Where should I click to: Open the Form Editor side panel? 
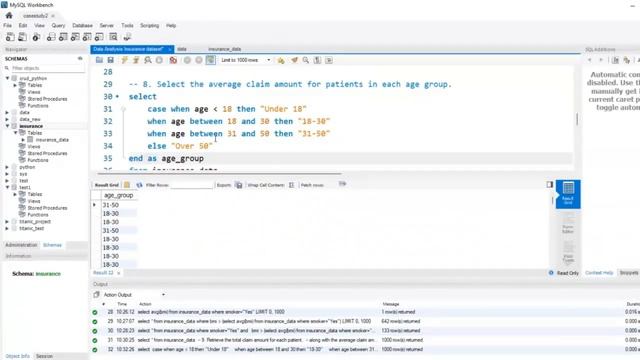(x=568, y=222)
